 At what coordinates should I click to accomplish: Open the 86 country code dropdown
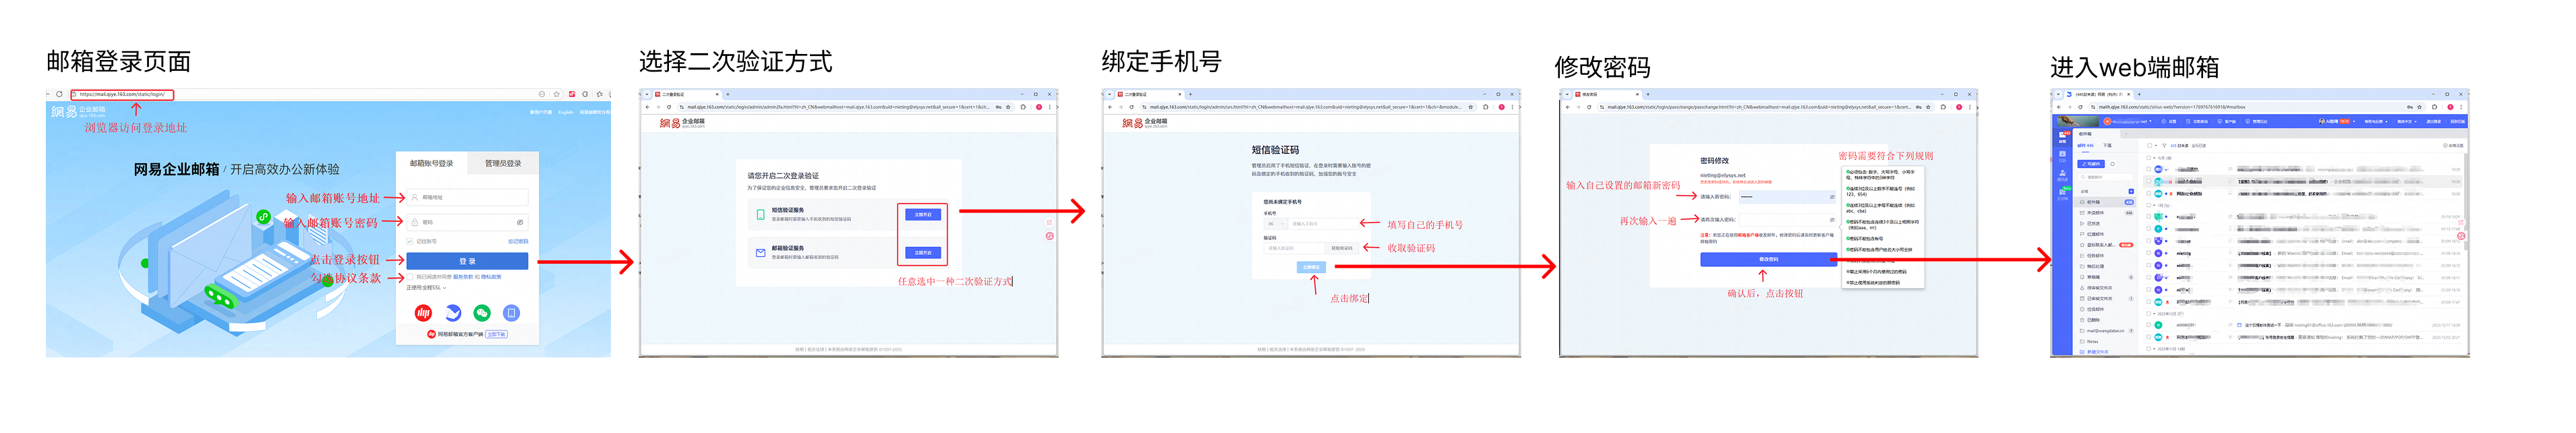click(1276, 224)
